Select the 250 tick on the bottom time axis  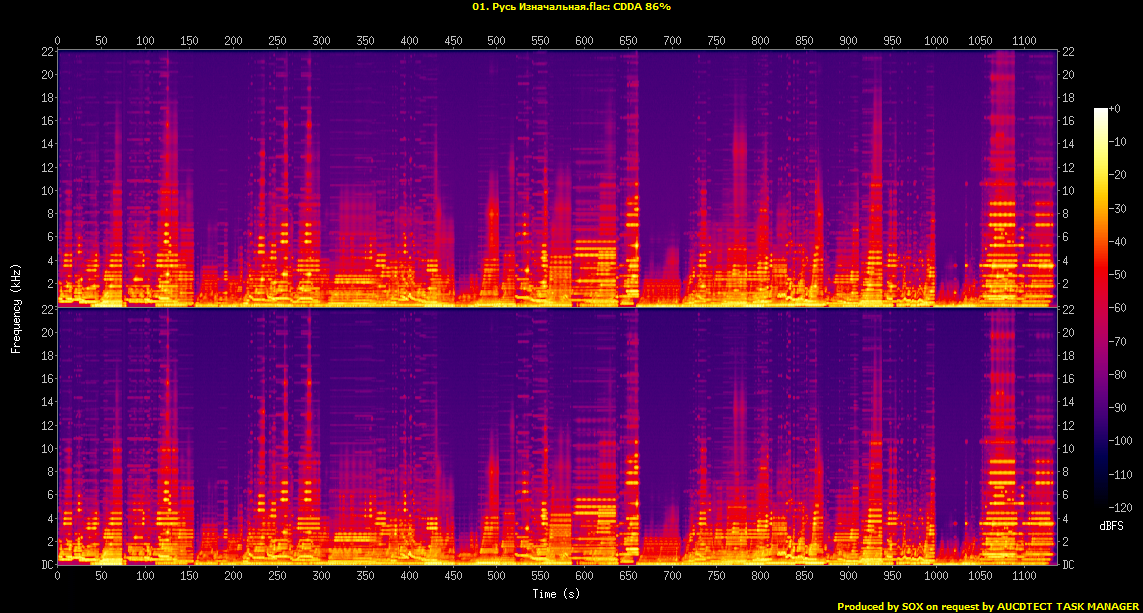277,577
